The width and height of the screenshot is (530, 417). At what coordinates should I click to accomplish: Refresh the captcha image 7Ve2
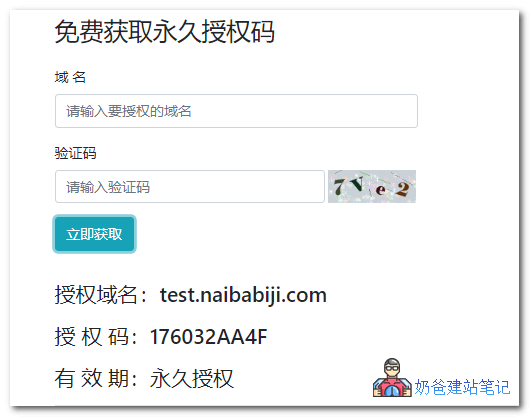click(372, 187)
